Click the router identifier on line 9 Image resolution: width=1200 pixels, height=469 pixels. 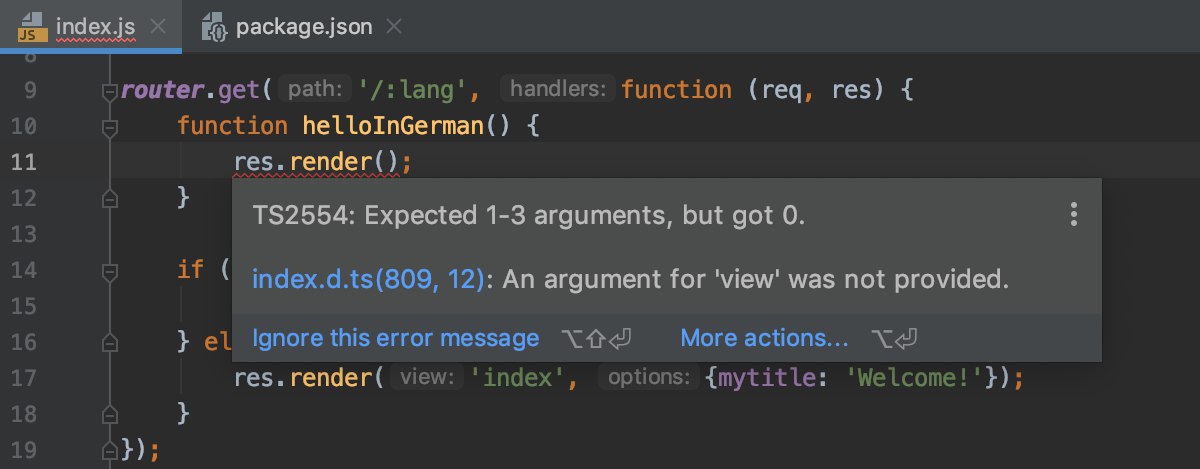(162, 90)
